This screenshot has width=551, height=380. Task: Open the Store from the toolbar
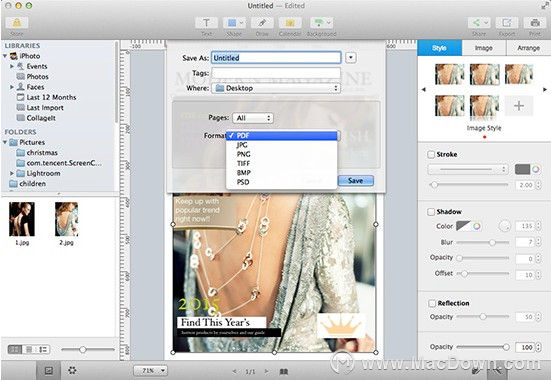point(17,23)
